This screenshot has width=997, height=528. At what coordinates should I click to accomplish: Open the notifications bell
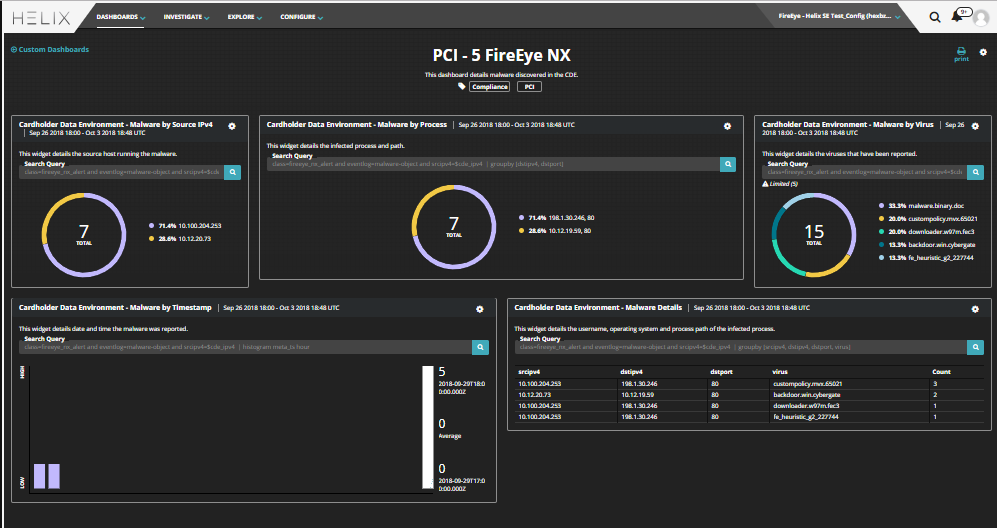[x=957, y=17]
